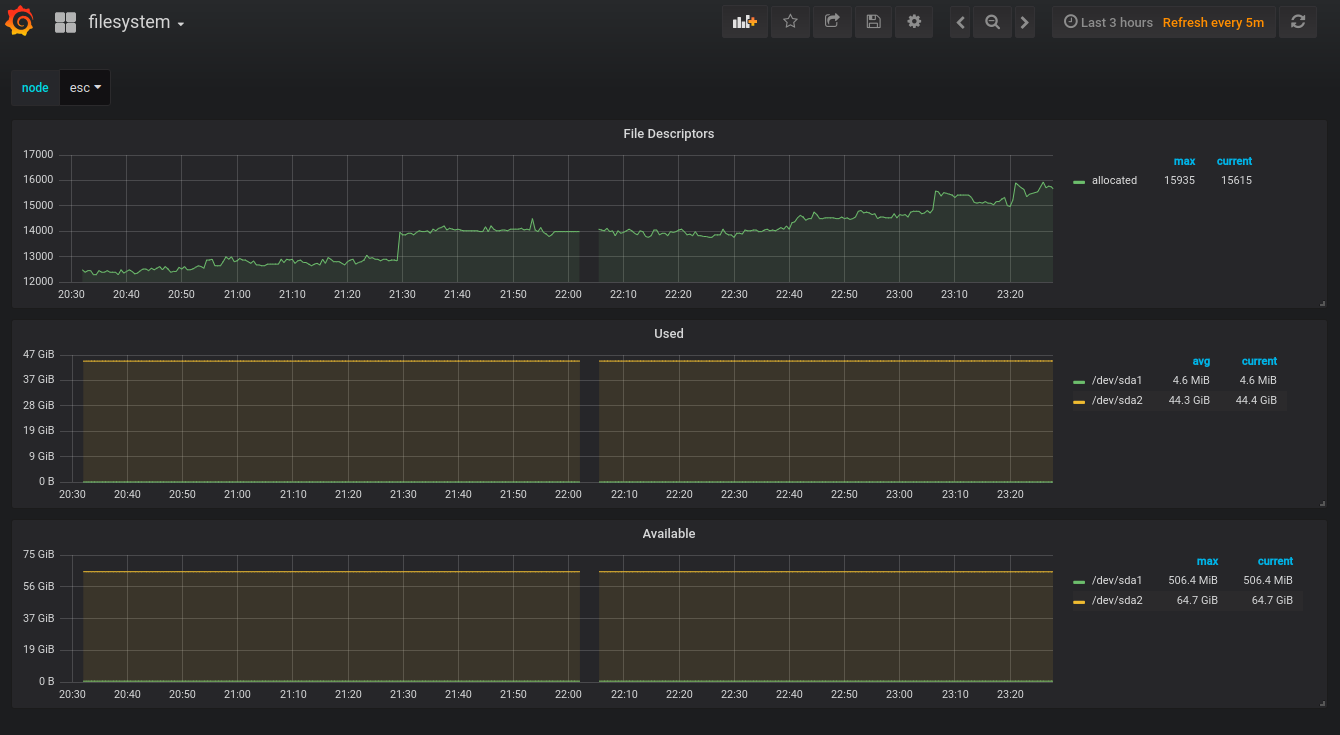Shift time range backward arrow

pyautogui.click(x=961, y=22)
